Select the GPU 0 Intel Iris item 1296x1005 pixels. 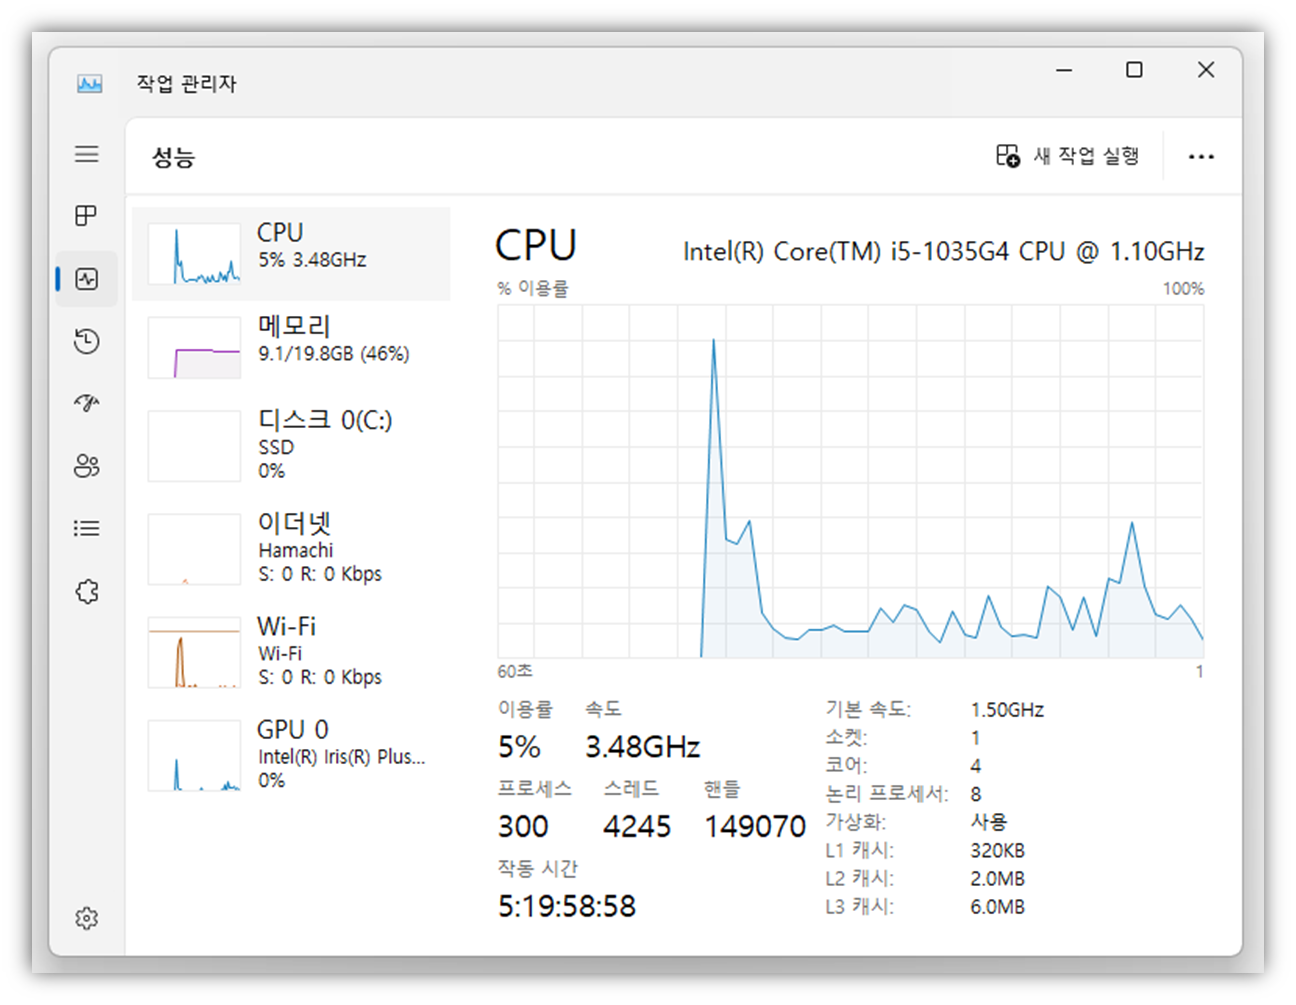click(x=291, y=754)
